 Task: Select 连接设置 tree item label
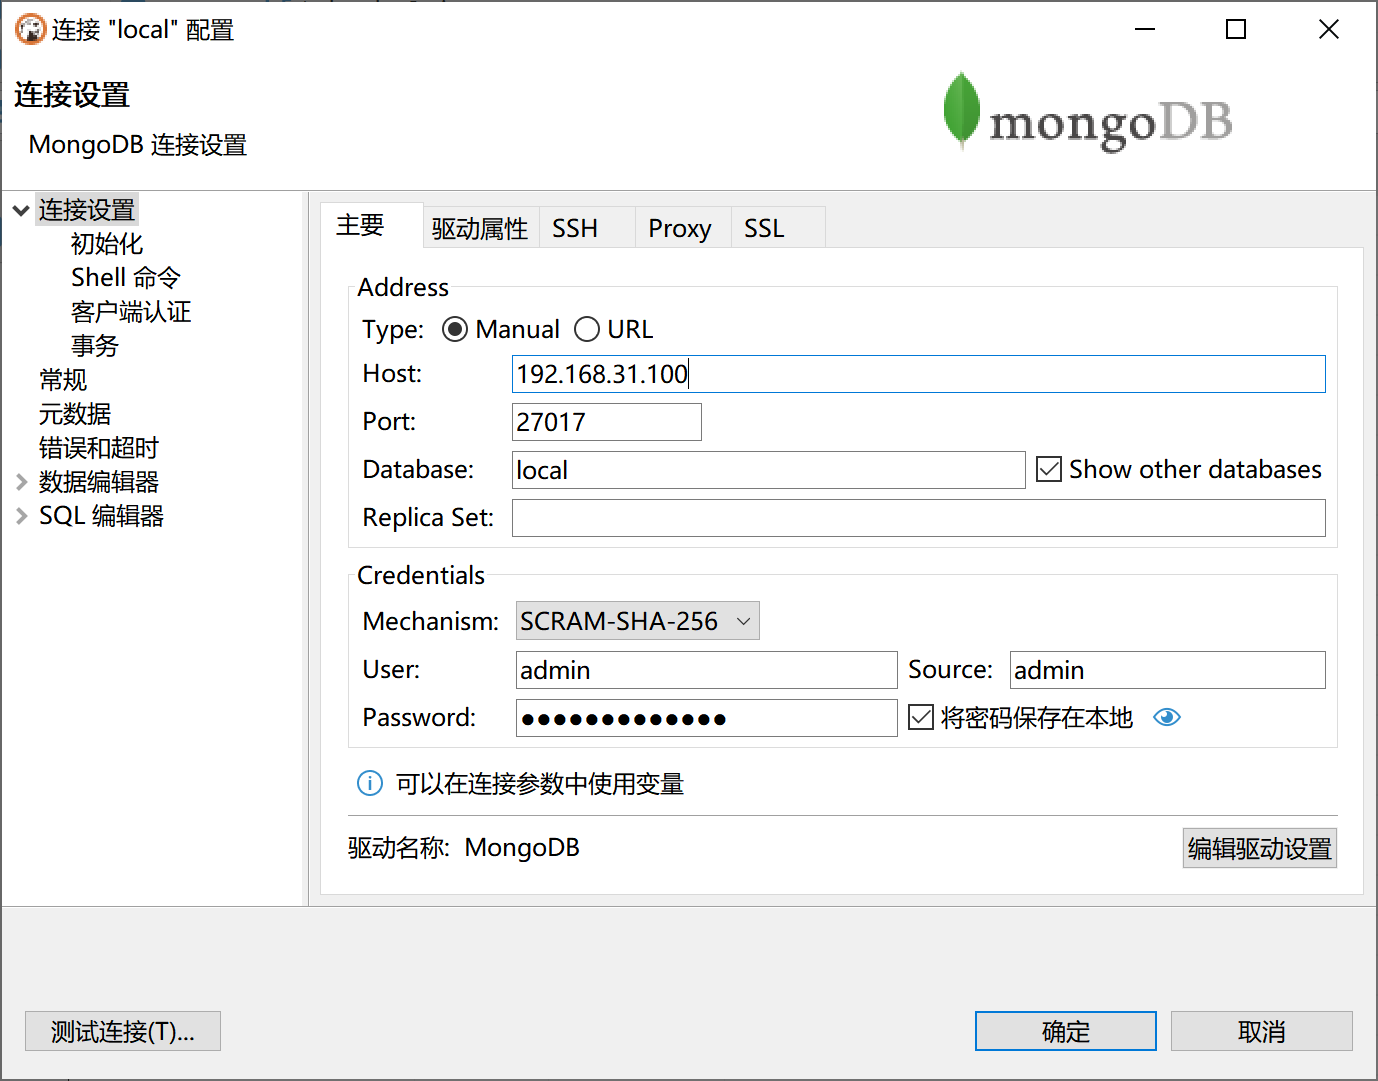(x=87, y=210)
